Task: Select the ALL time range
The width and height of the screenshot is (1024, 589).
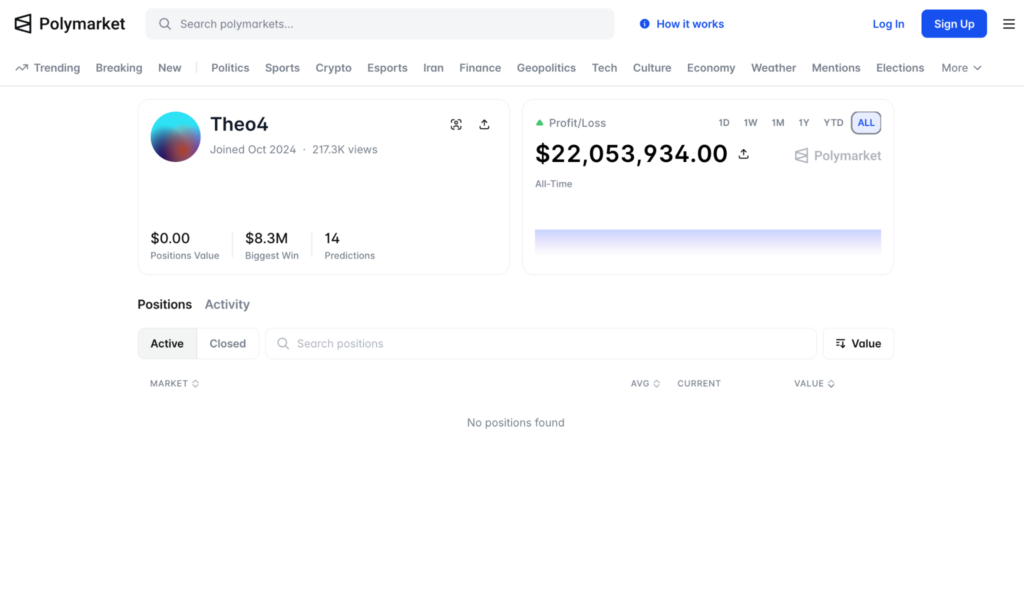Action: [x=866, y=123]
